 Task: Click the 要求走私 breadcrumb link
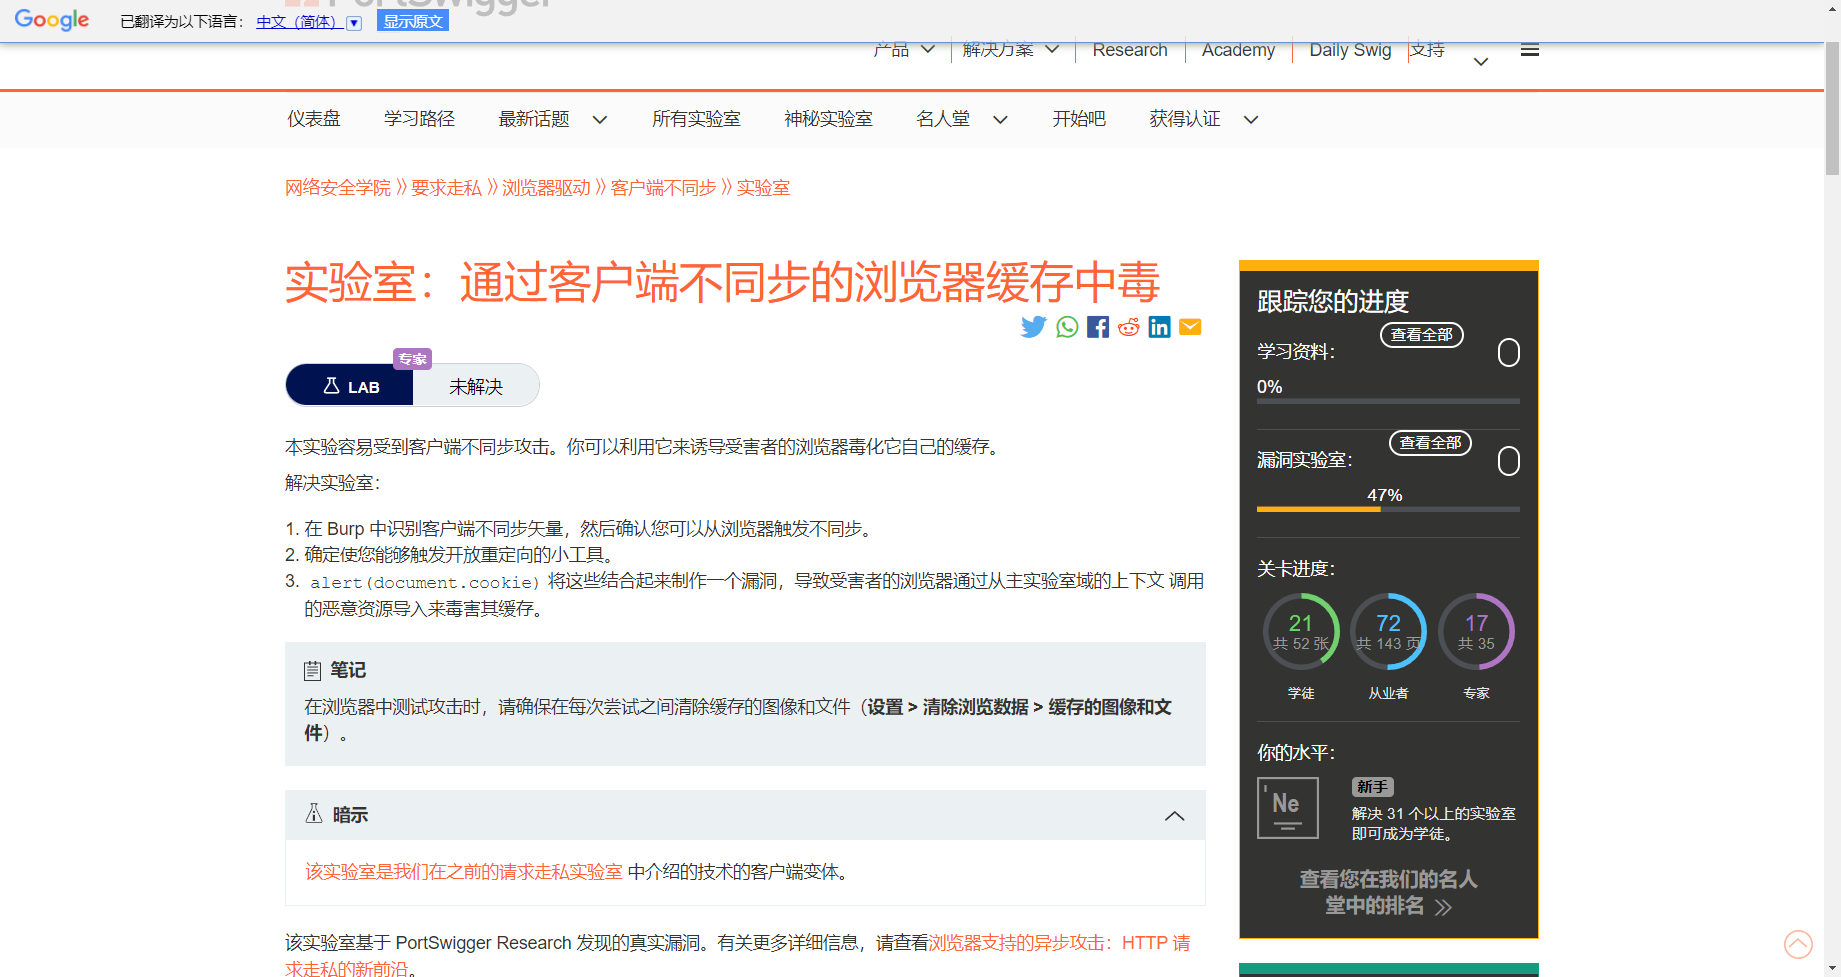tap(446, 188)
